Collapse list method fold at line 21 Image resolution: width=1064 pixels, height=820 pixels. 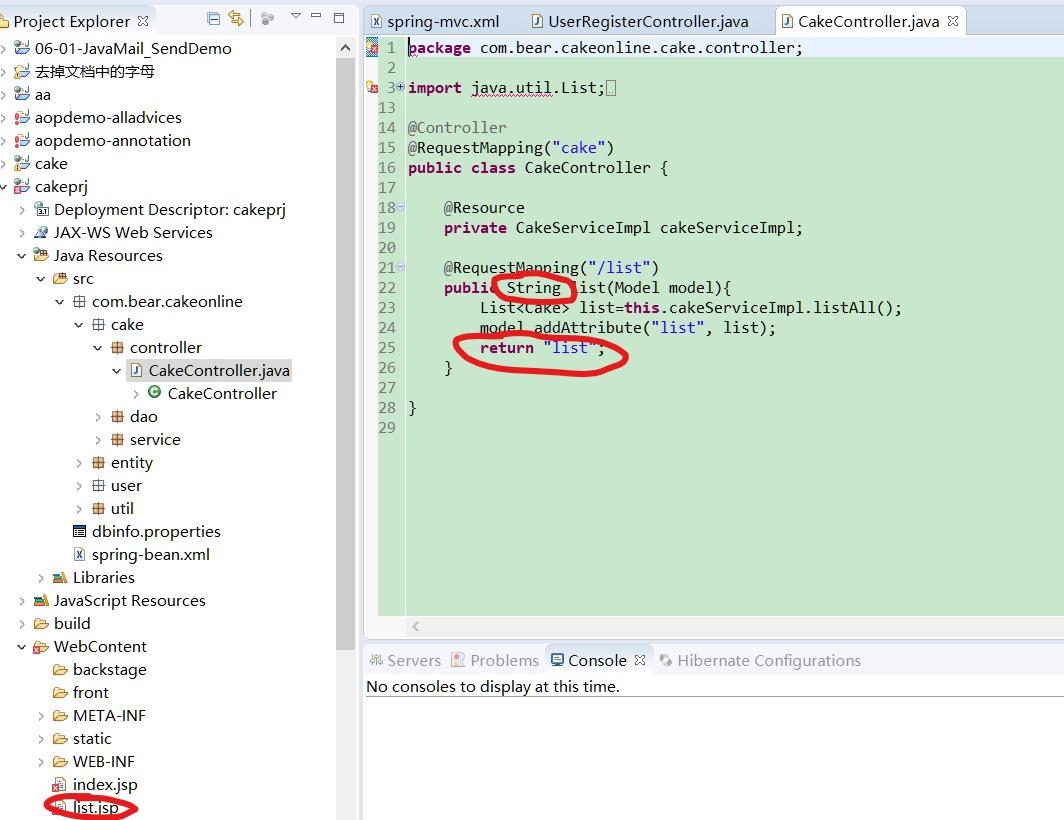pyautogui.click(x=400, y=267)
